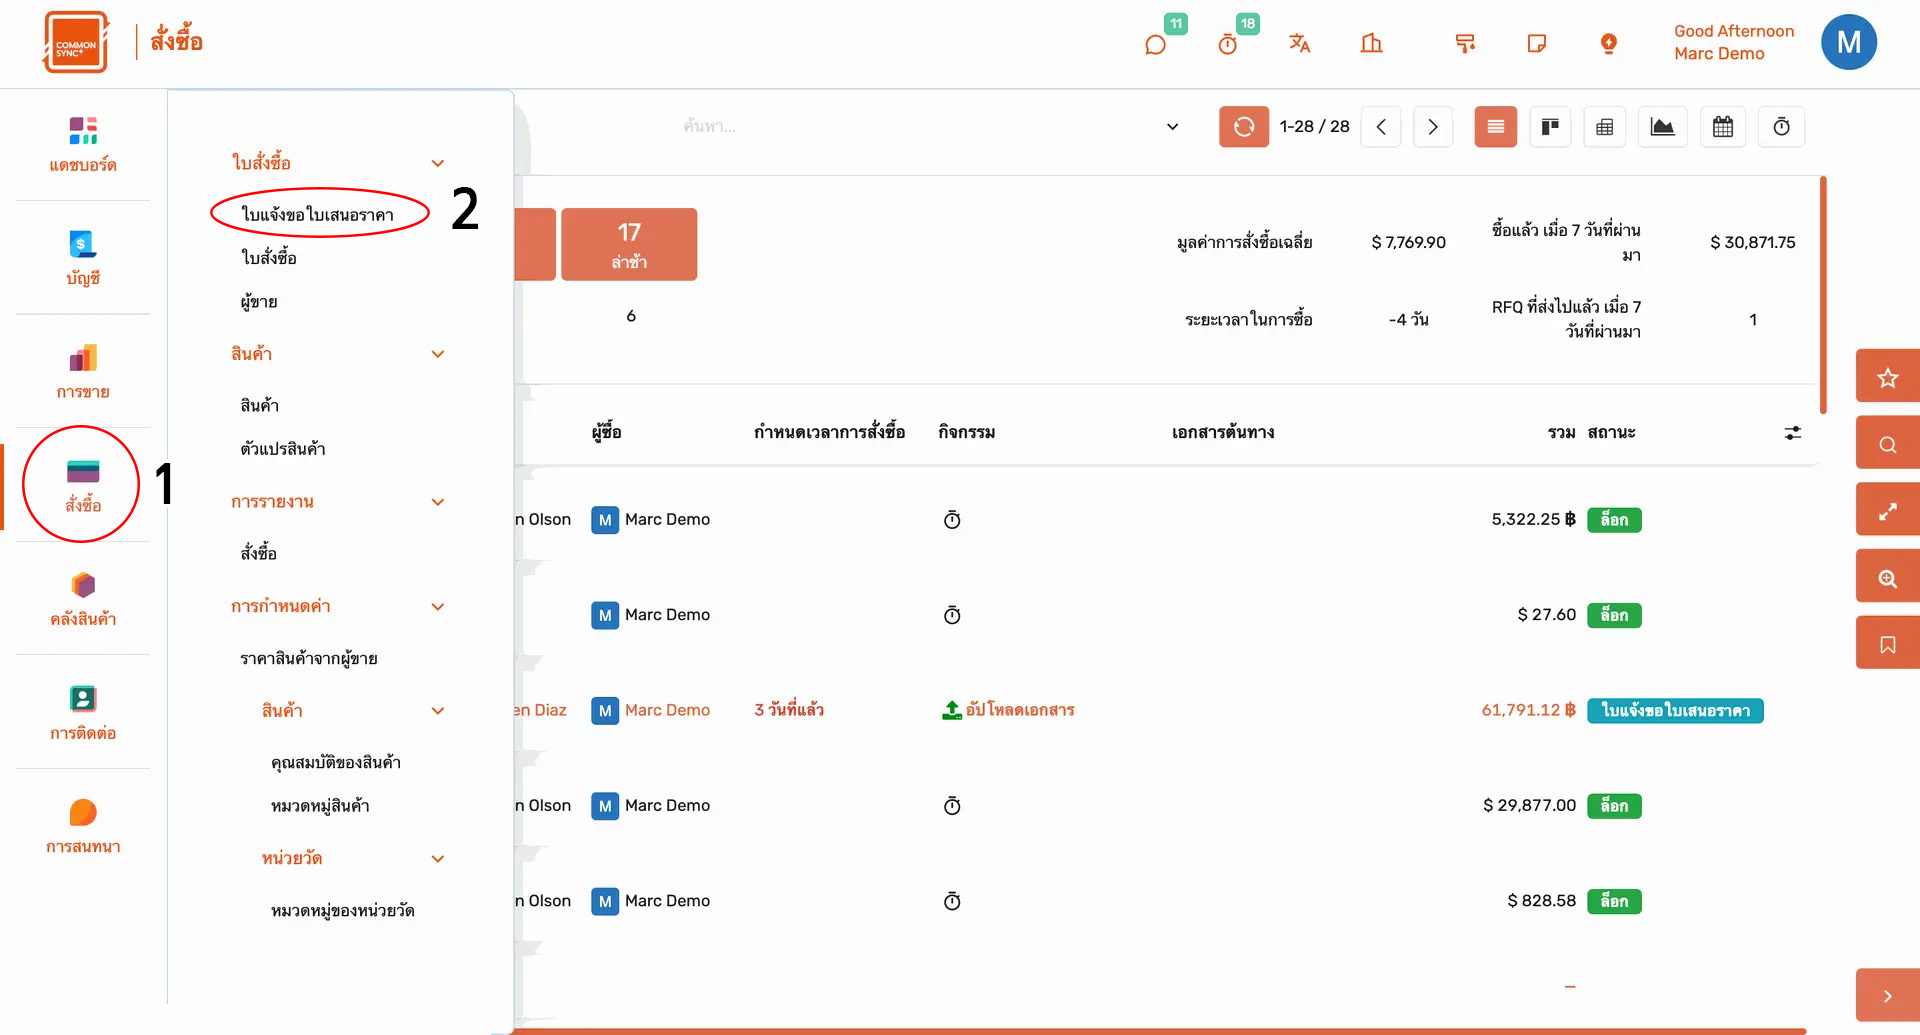Switch to graph chart view
The image size is (1920, 1035).
[1662, 127]
